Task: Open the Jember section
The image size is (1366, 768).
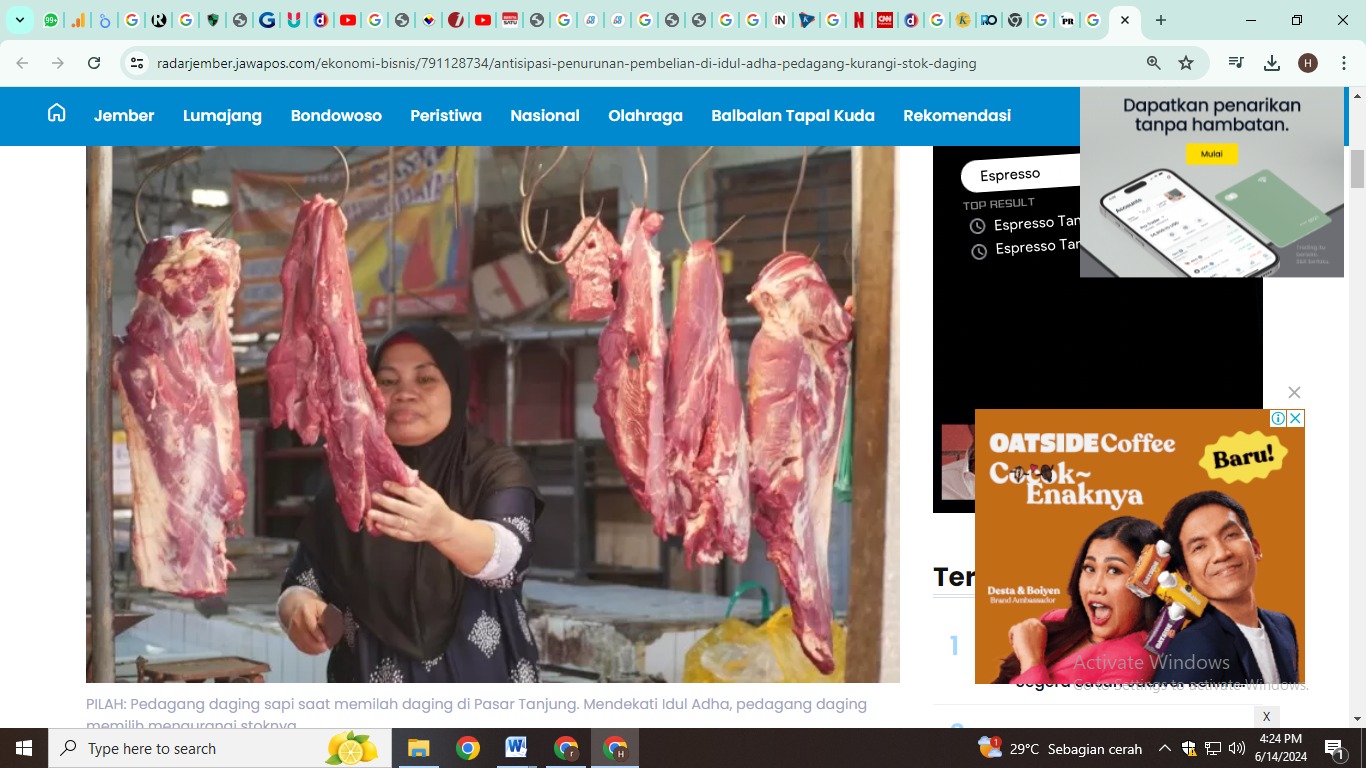Action: [x=124, y=116]
